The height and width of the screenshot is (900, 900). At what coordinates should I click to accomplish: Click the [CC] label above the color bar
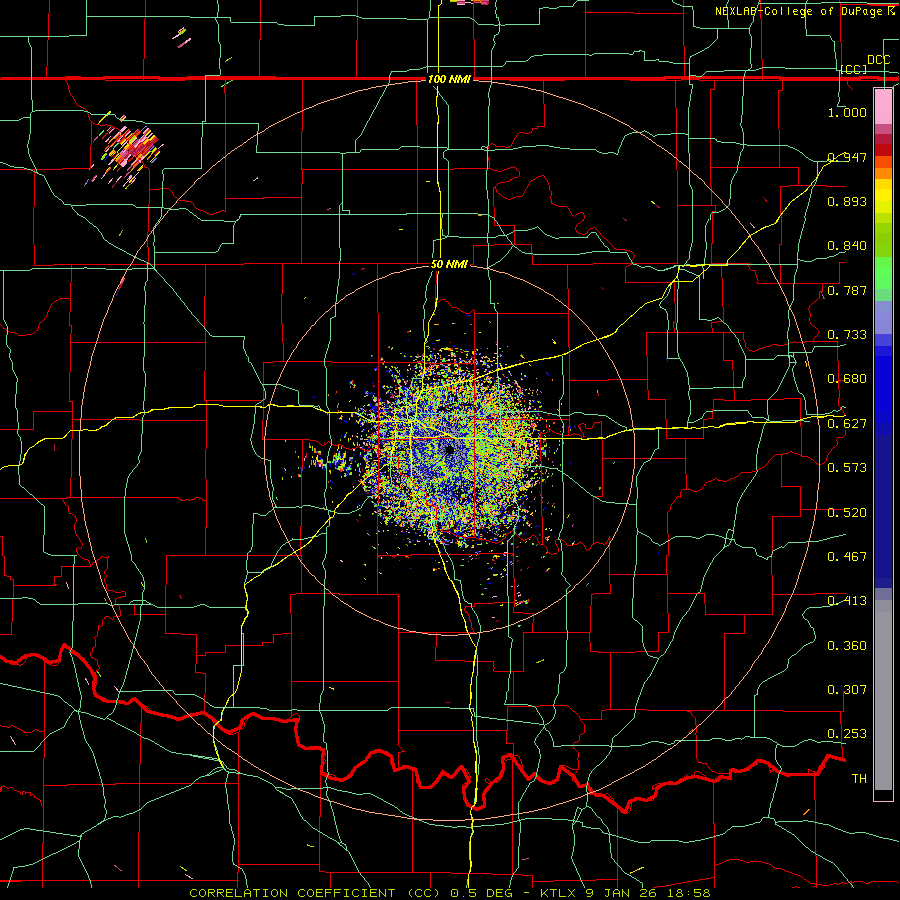[854, 69]
